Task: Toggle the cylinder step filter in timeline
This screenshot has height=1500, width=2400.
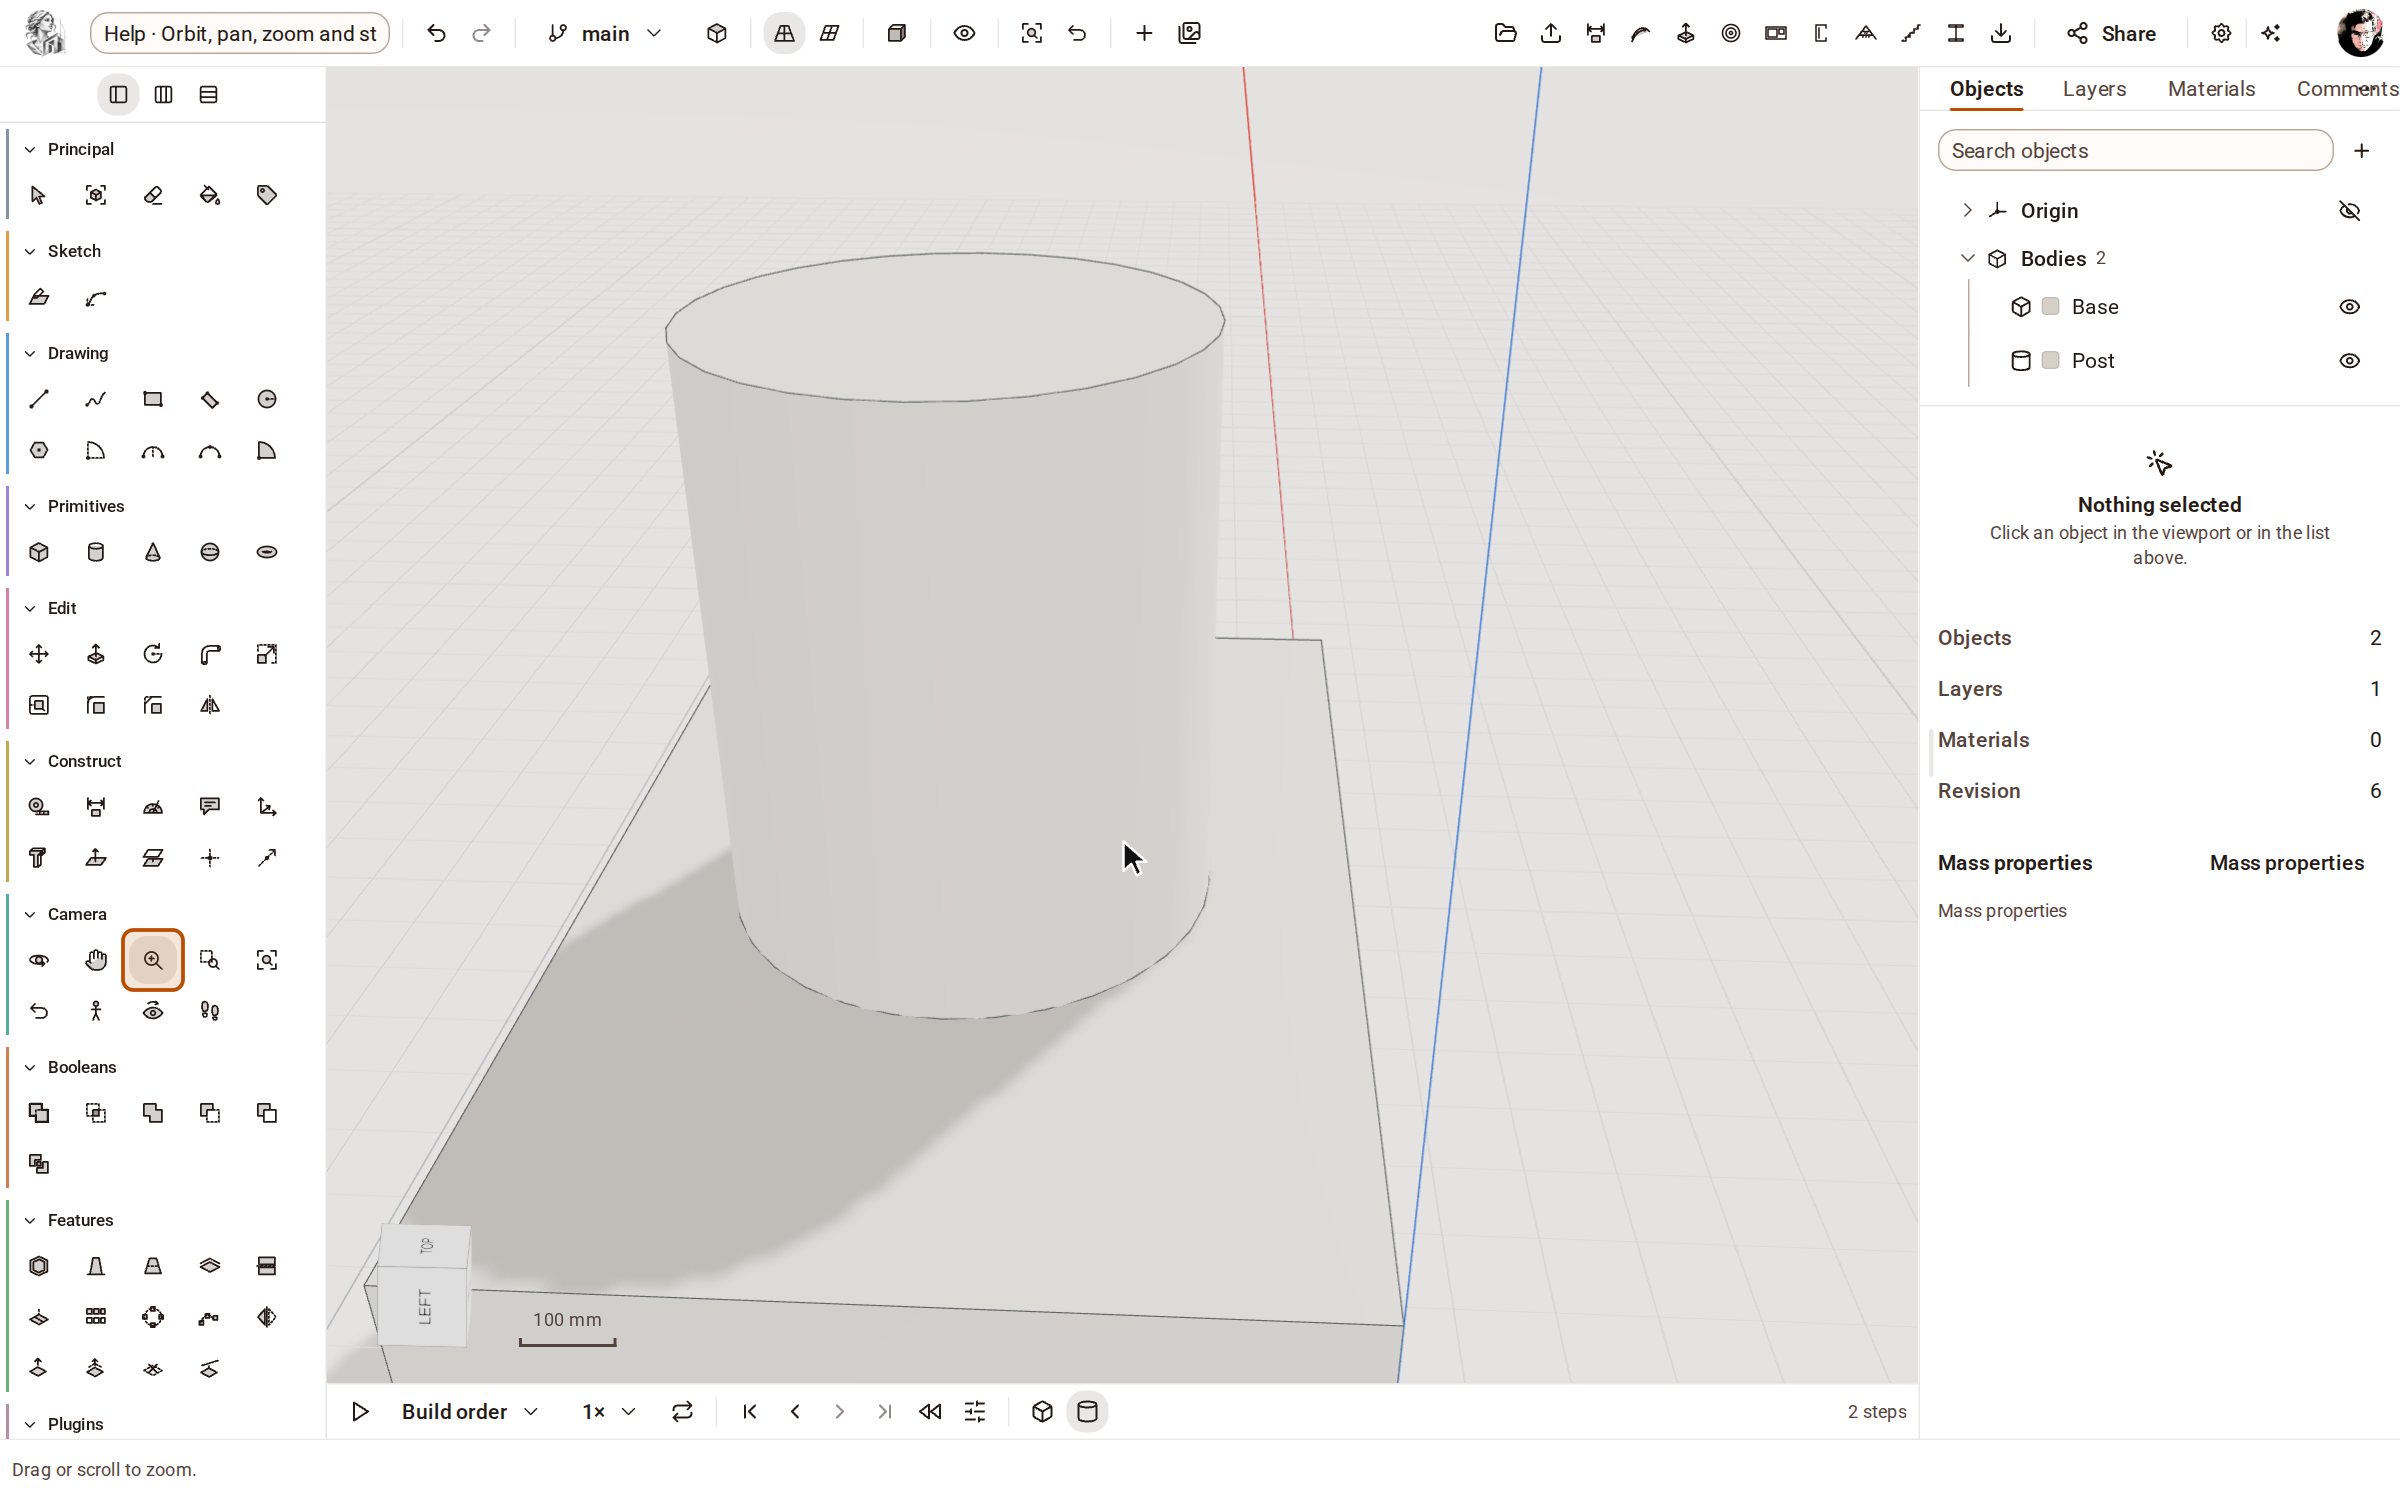Action: (x=1087, y=1411)
